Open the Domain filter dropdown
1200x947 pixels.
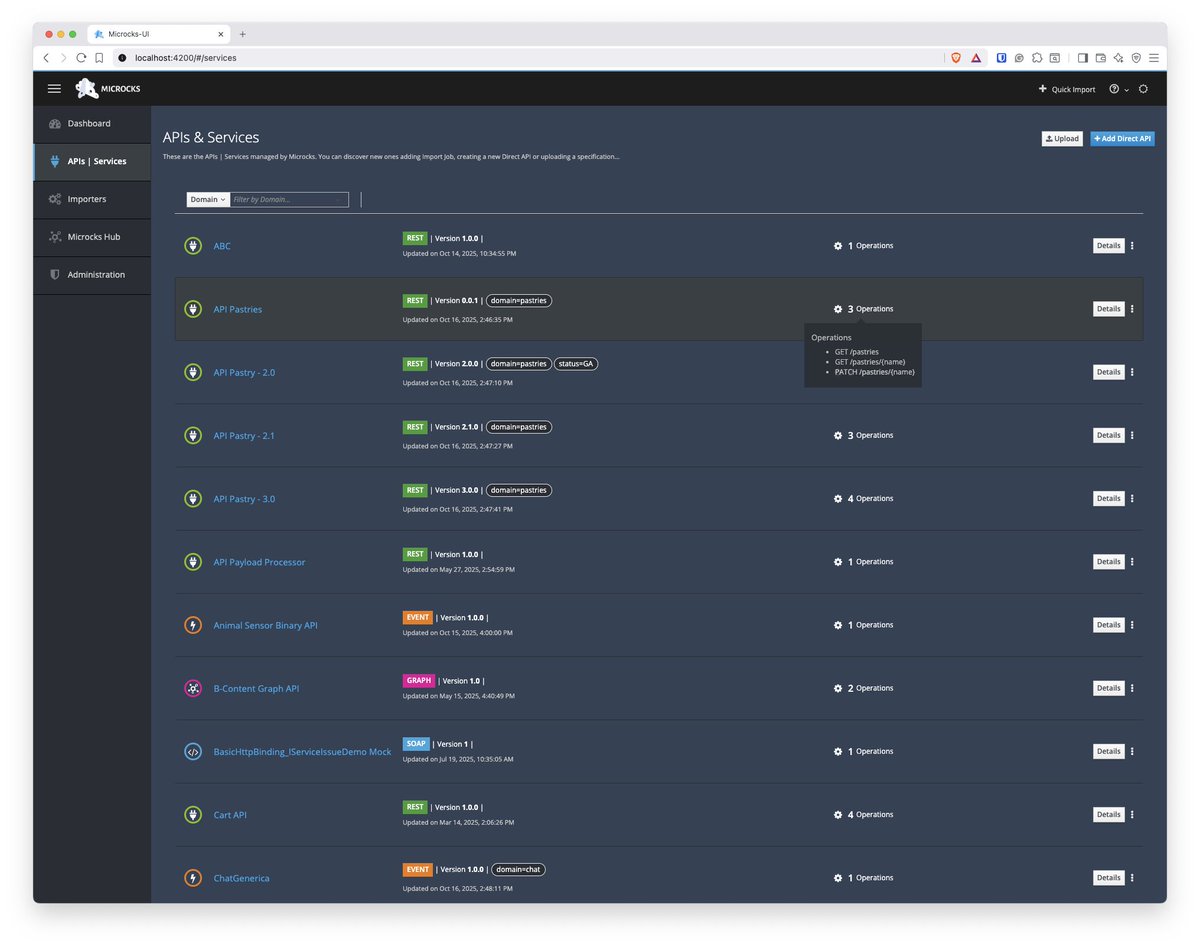click(208, 199)
